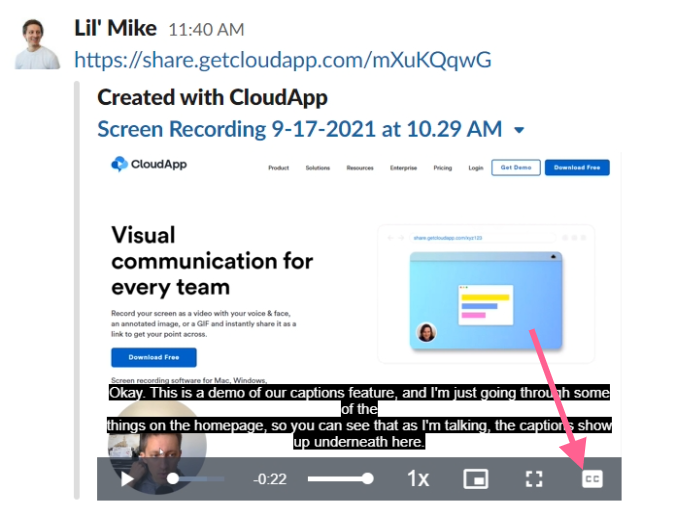Viewport: 675px width, 515px height.
Task: Open share.getcloudapp.com link in message
Action: 282,60
